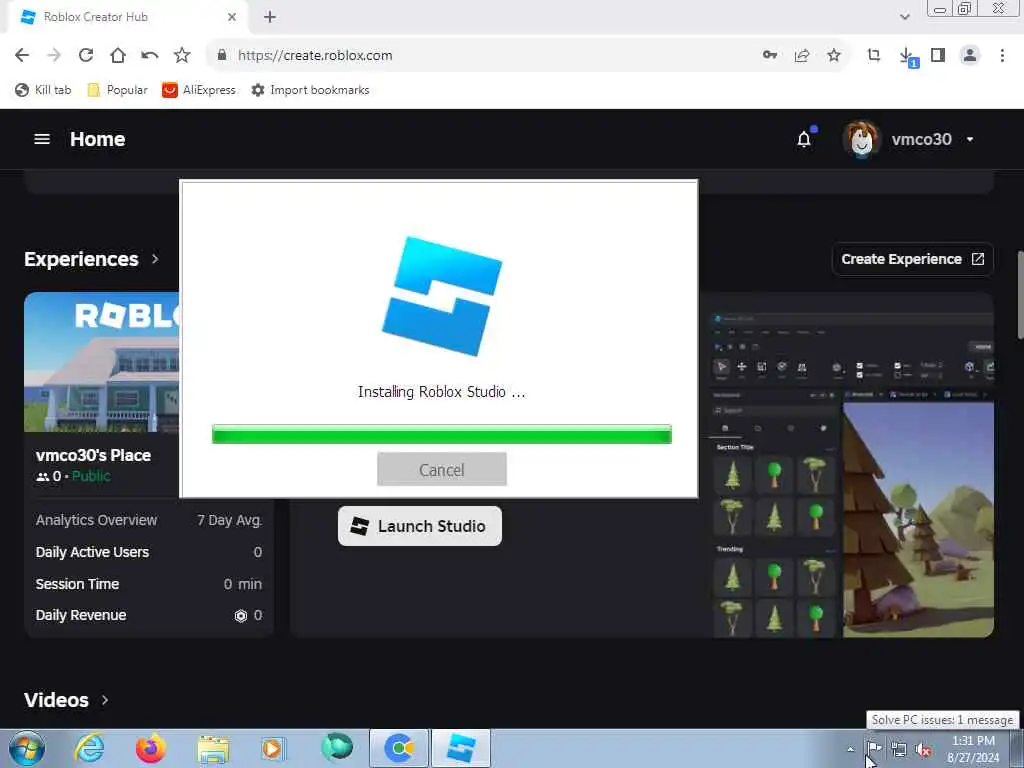The height and width of the screenshot is (768, 1024).
Task: Click the Public status text
Action: coord(91,476)
